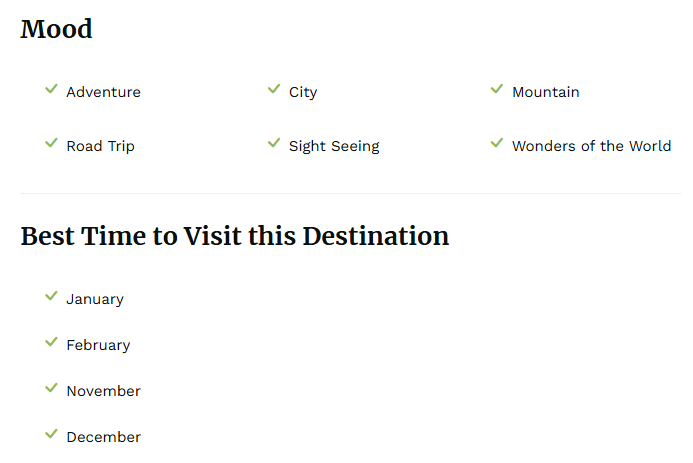693x463 pixels.
Task: Open the Mountain mood link
Action: click(x=545, y=92)
